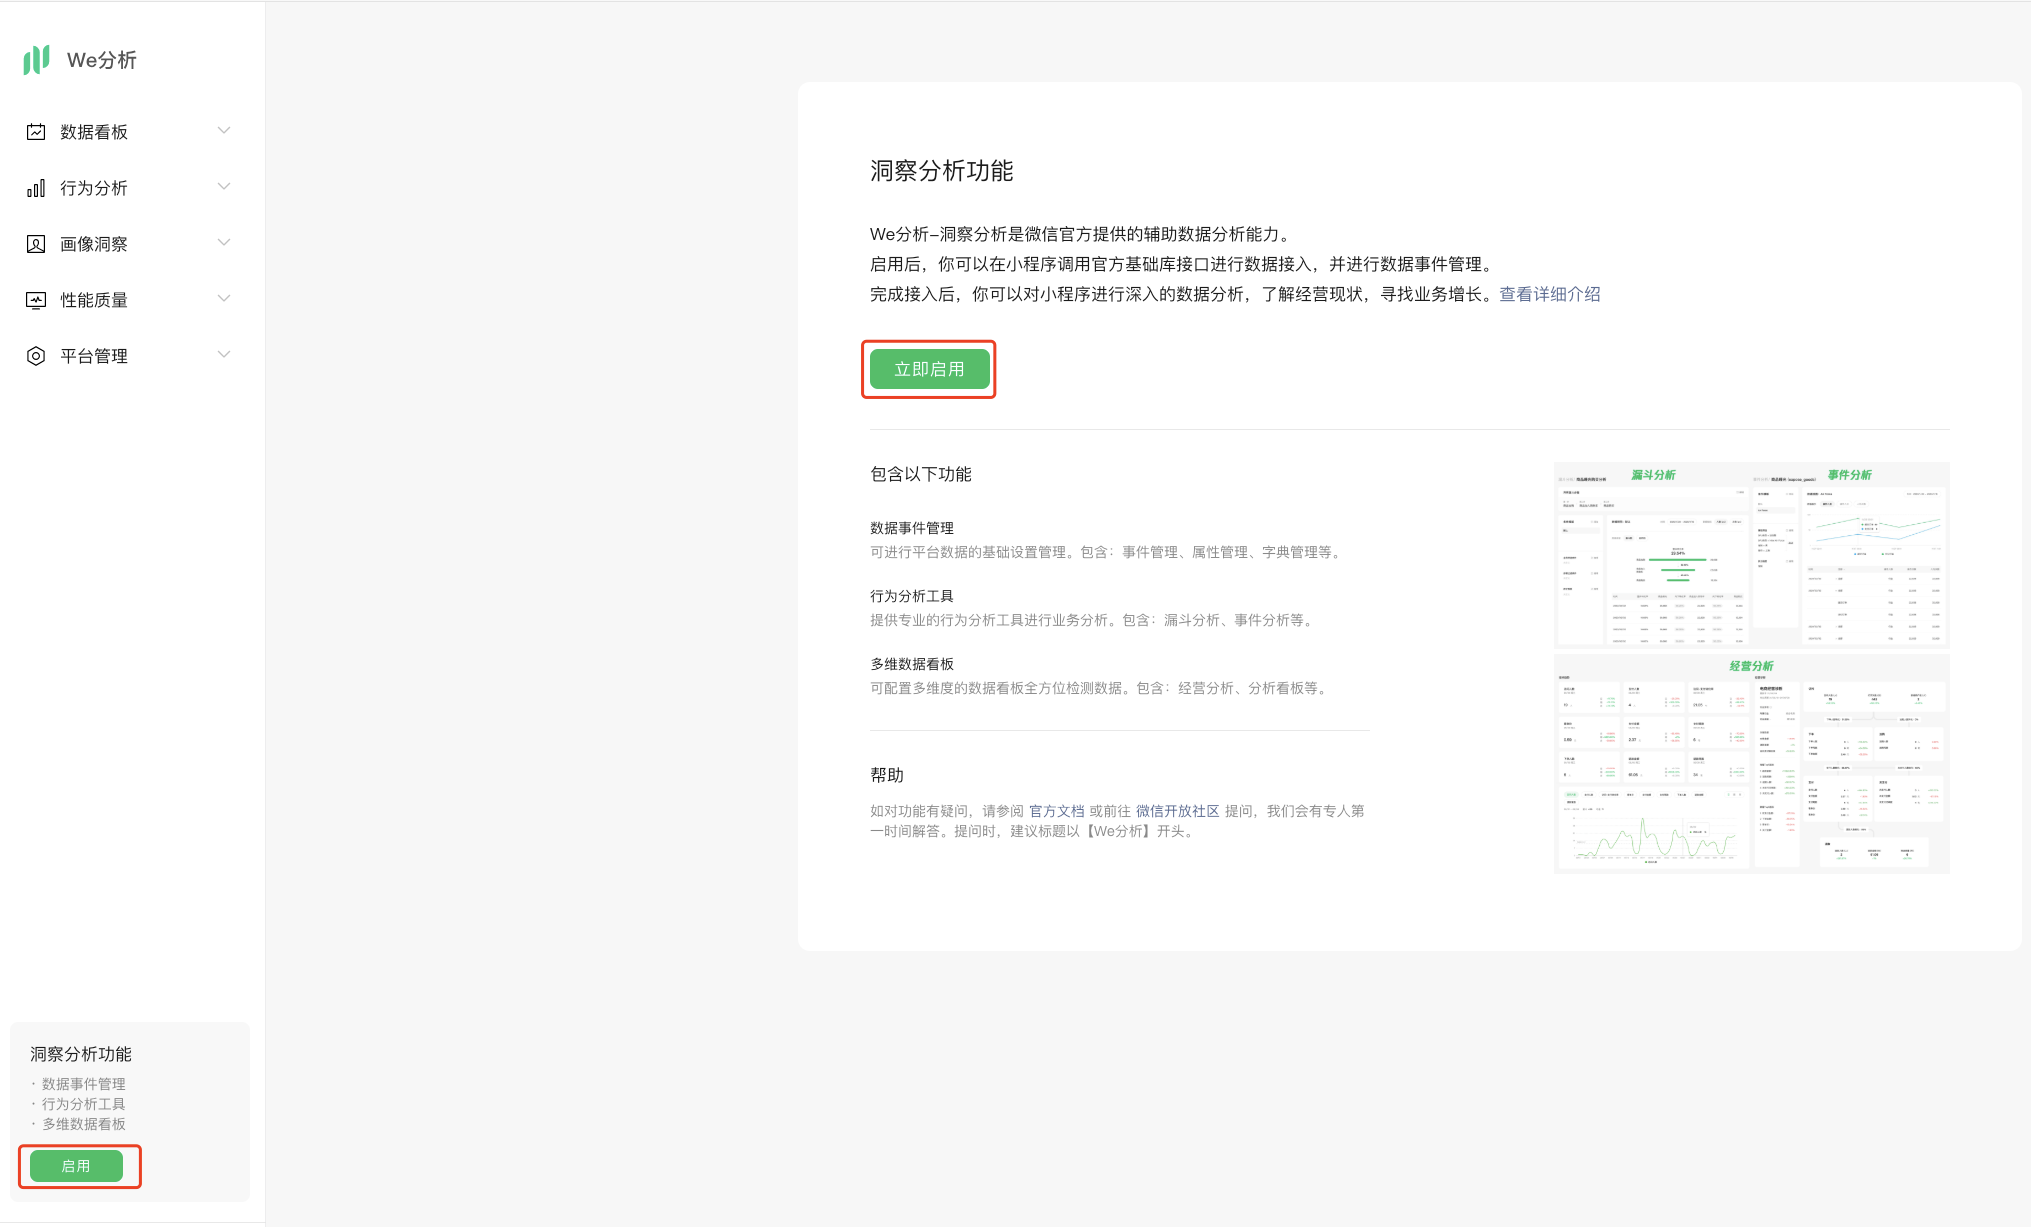
Task: Click the 数据事件管理 feature title
Action: click(x=912, y=528)
